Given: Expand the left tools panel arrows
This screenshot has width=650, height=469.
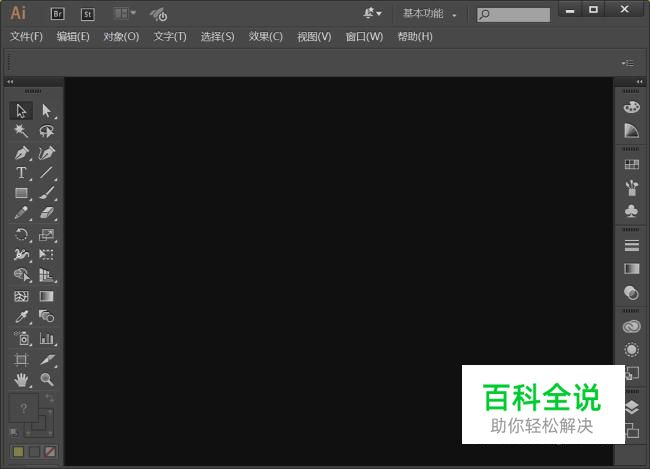Looking at the screenshot, I should (10, 82).
